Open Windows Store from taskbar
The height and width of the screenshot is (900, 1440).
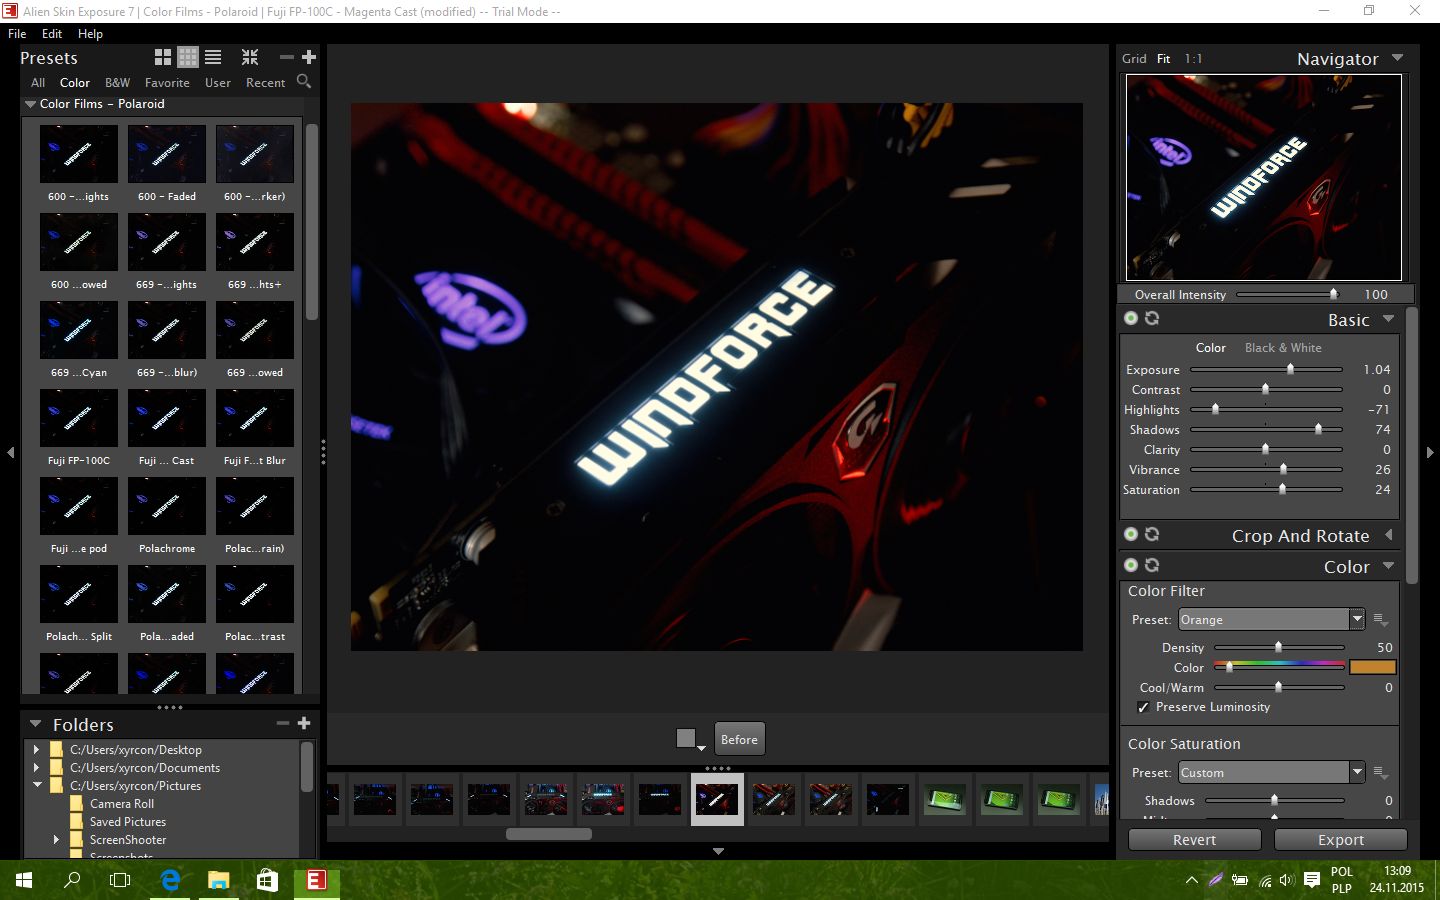click(266, 880)
